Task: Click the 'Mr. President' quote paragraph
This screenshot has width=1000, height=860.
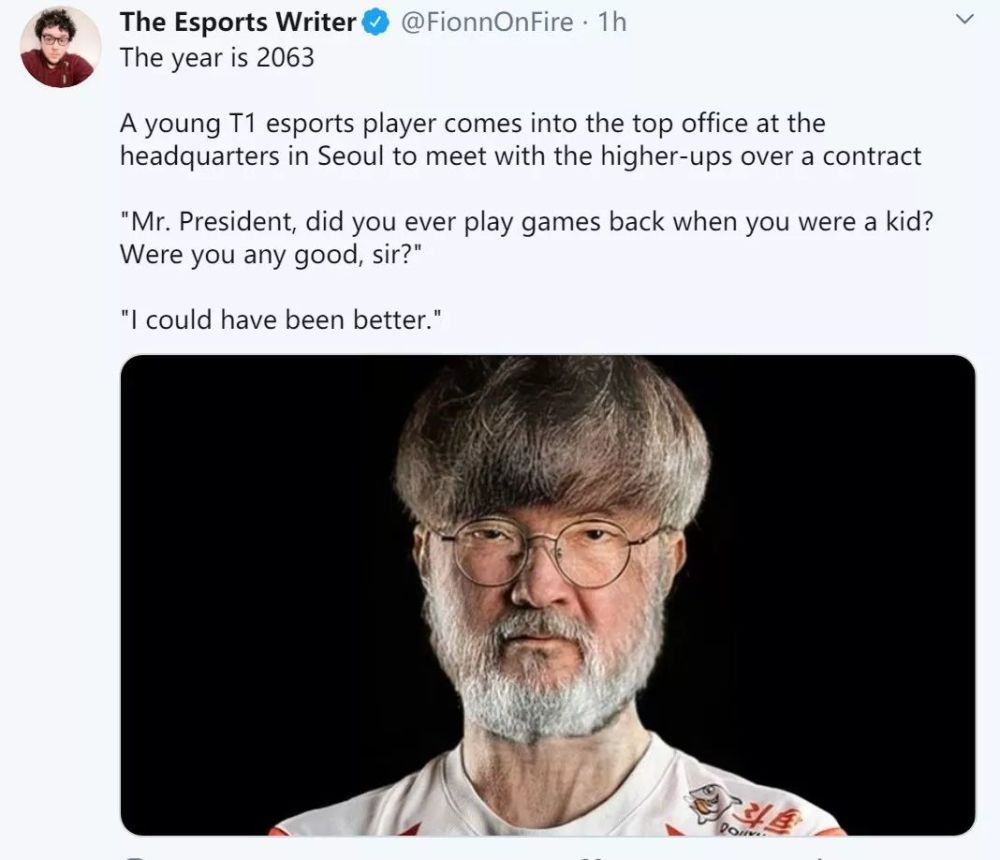Action: pyautogui.click(x=527, y=237)
